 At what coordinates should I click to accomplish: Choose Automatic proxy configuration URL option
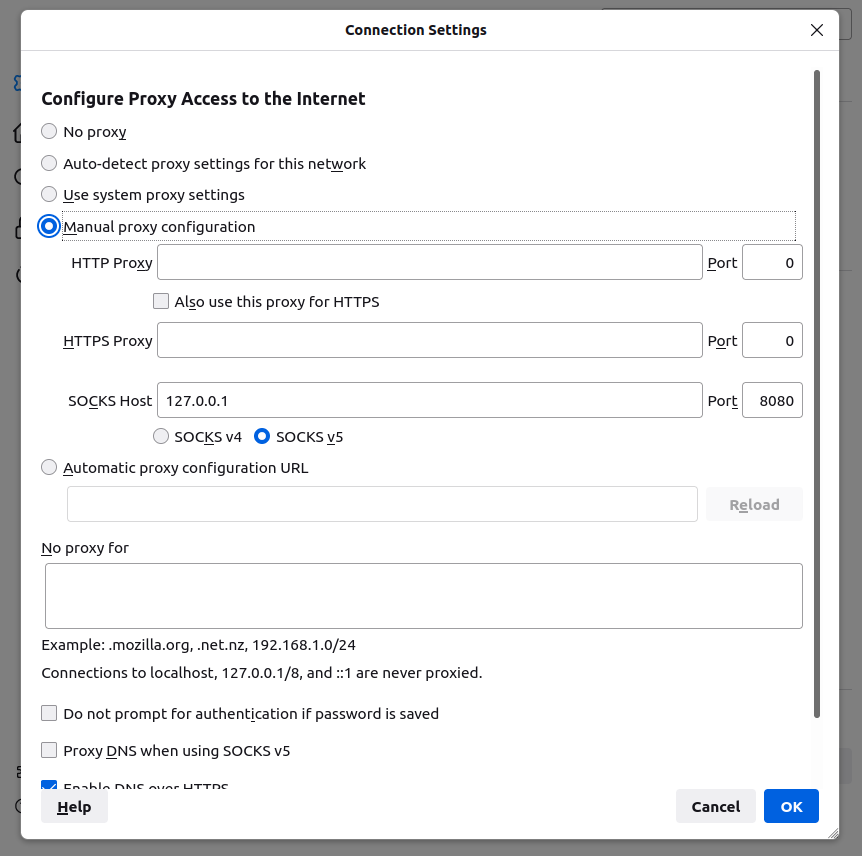click(x=49, y=467)
